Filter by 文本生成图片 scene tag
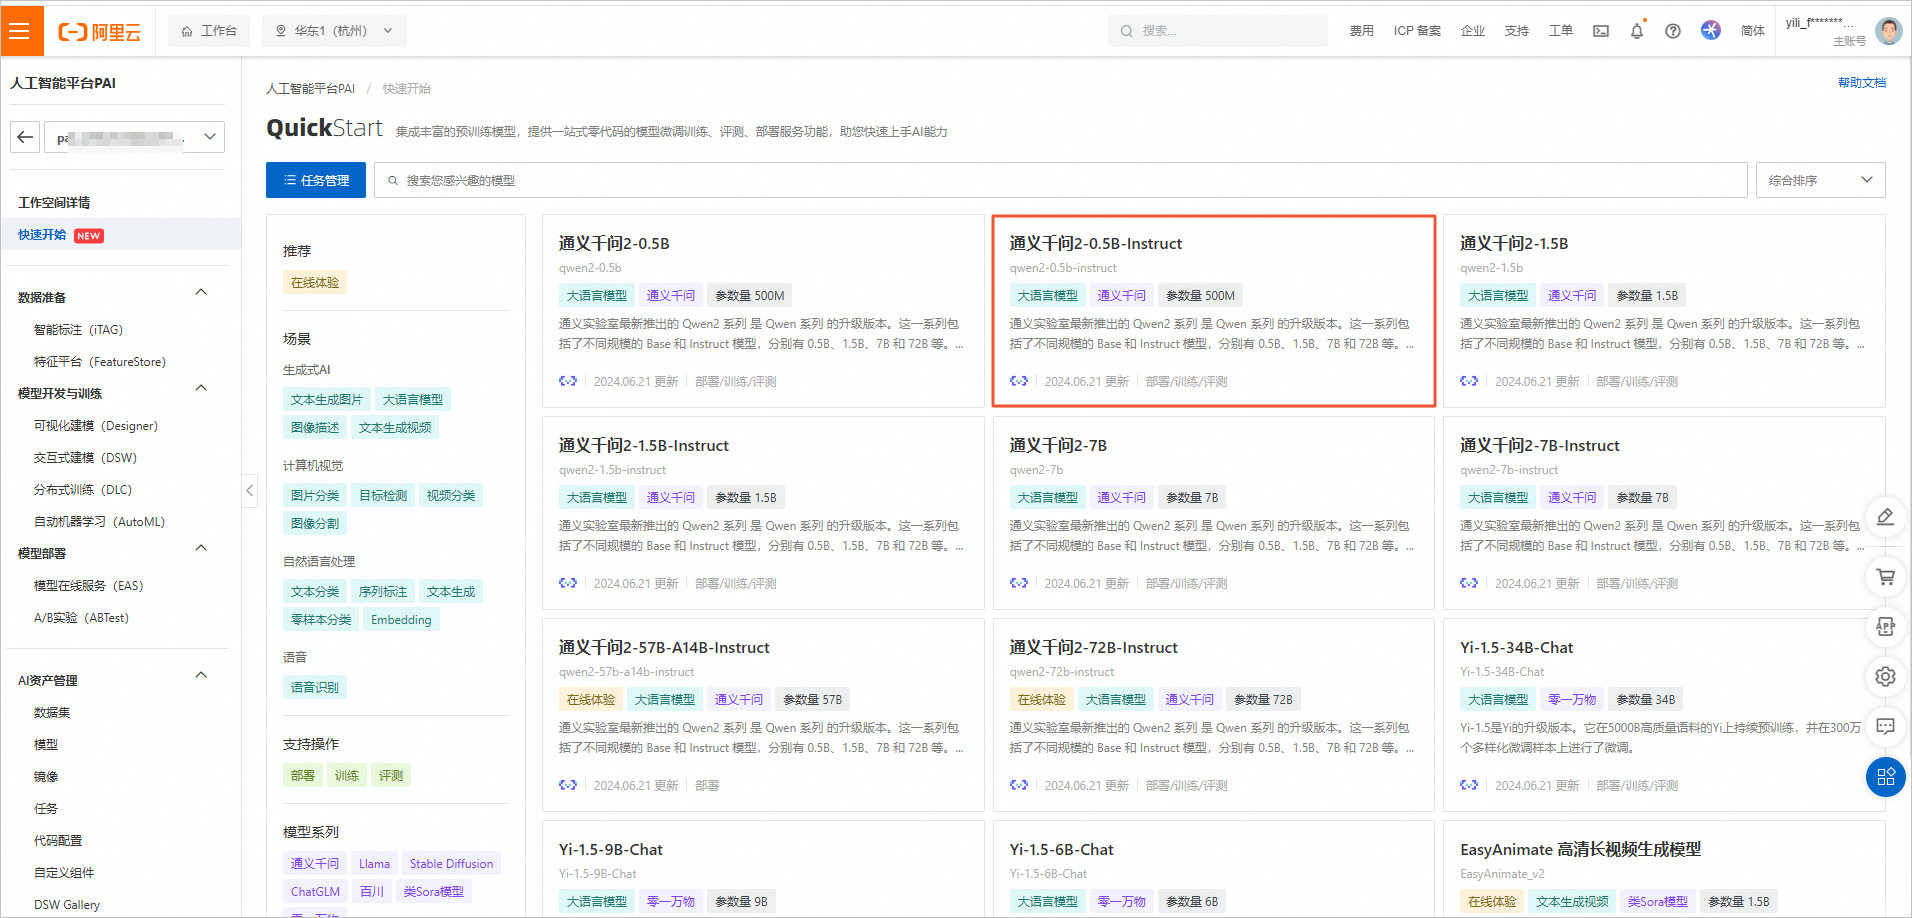This screenshot has width=1912, height=918. (327, 400)
